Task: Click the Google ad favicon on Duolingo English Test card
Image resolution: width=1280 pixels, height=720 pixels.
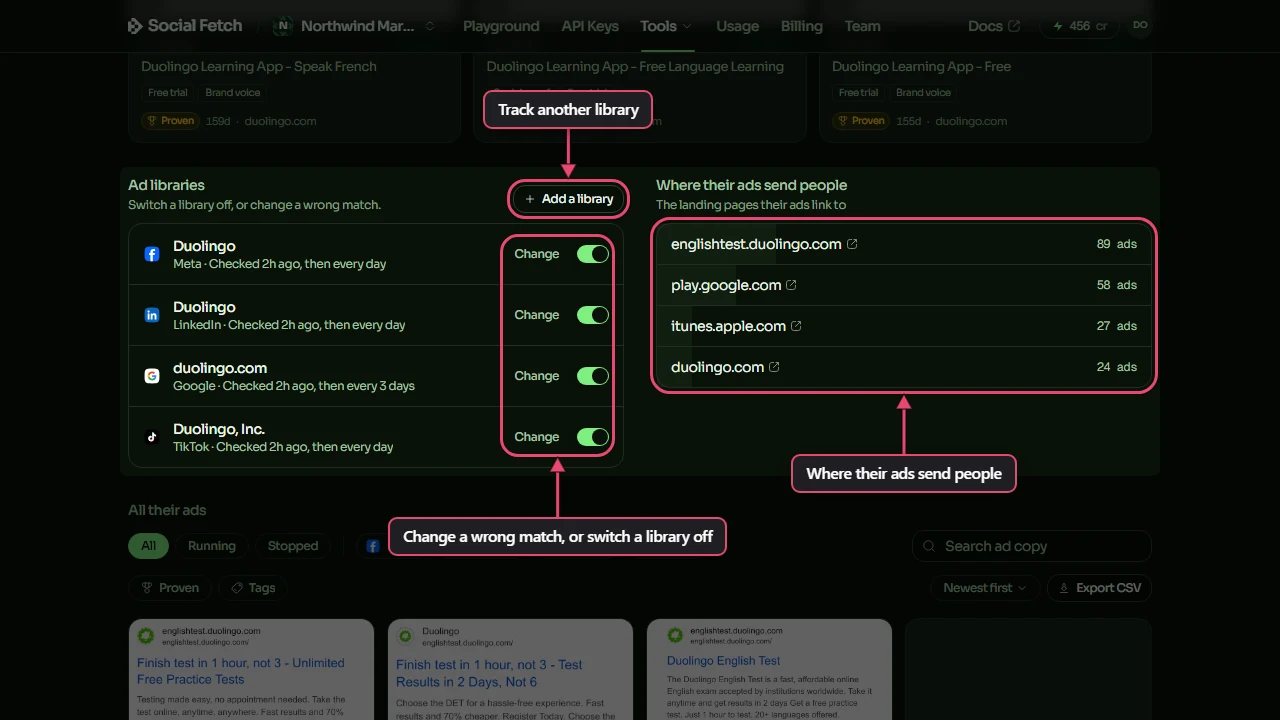Action: (x=675, y=635)
